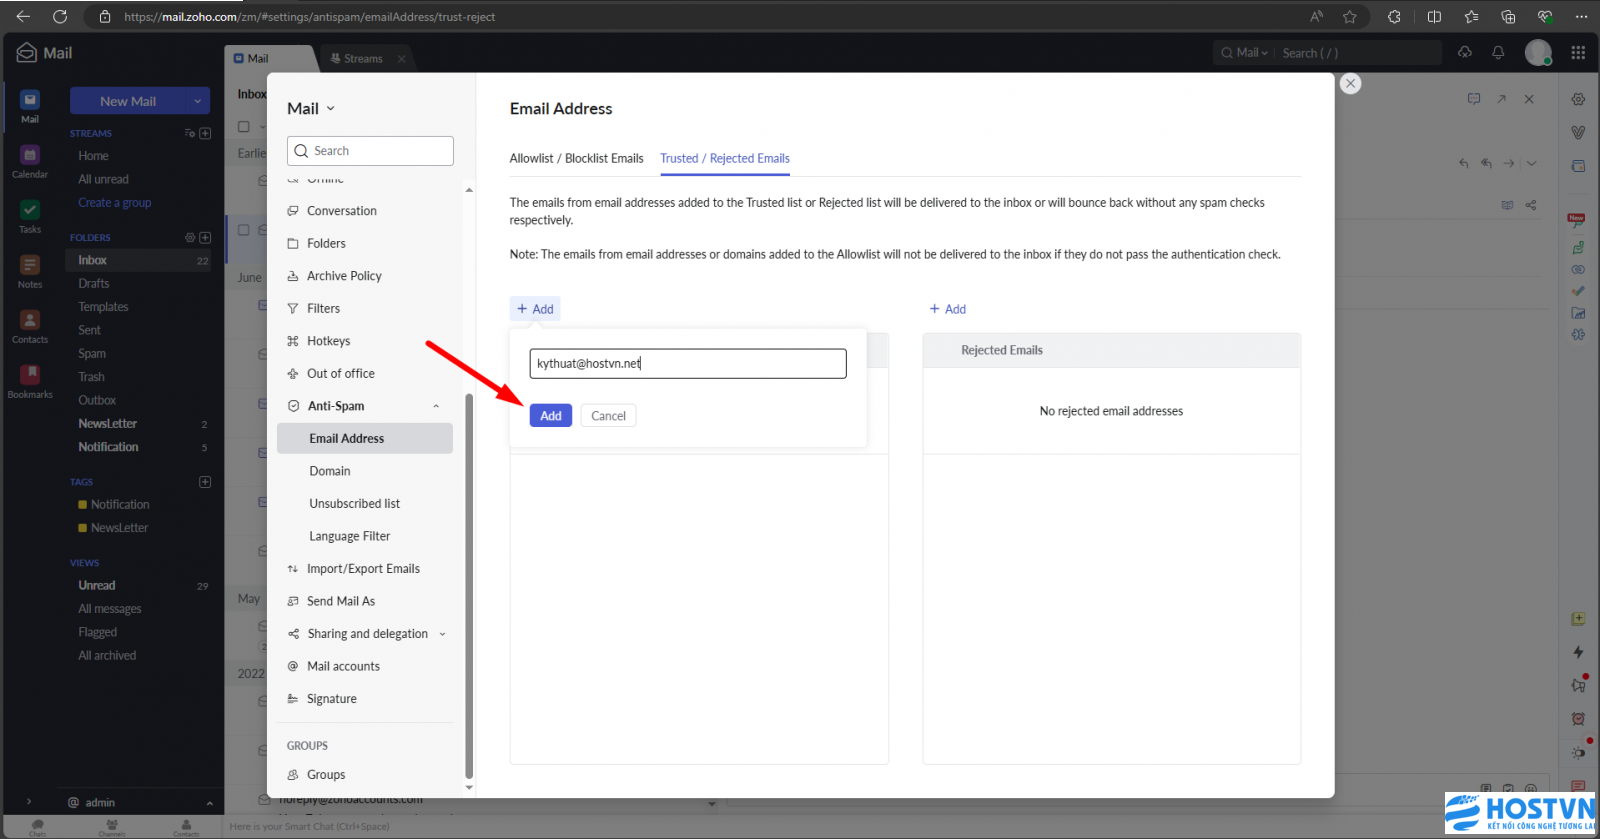Open the Mail search scope dropdown
Viewport: 1600px width, 839px height.
point(1245,53)
